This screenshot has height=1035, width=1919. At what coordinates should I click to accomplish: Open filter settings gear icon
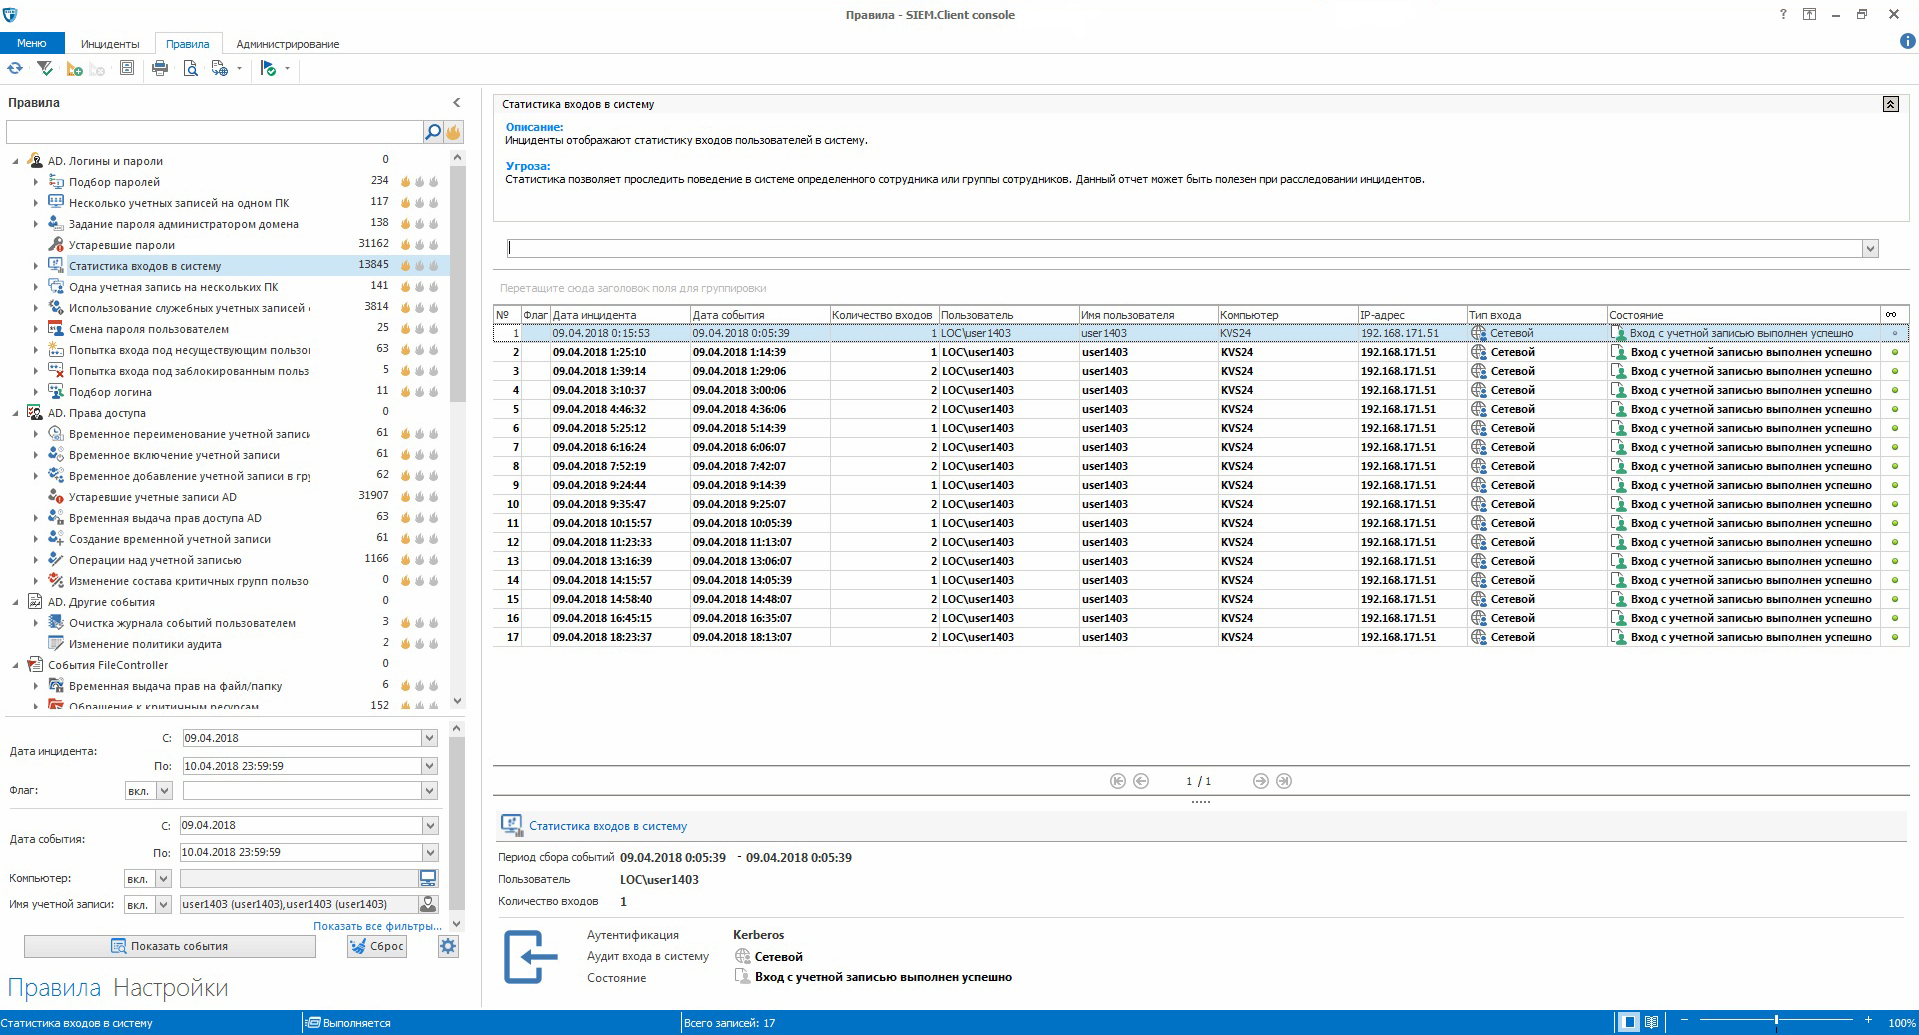448,946
